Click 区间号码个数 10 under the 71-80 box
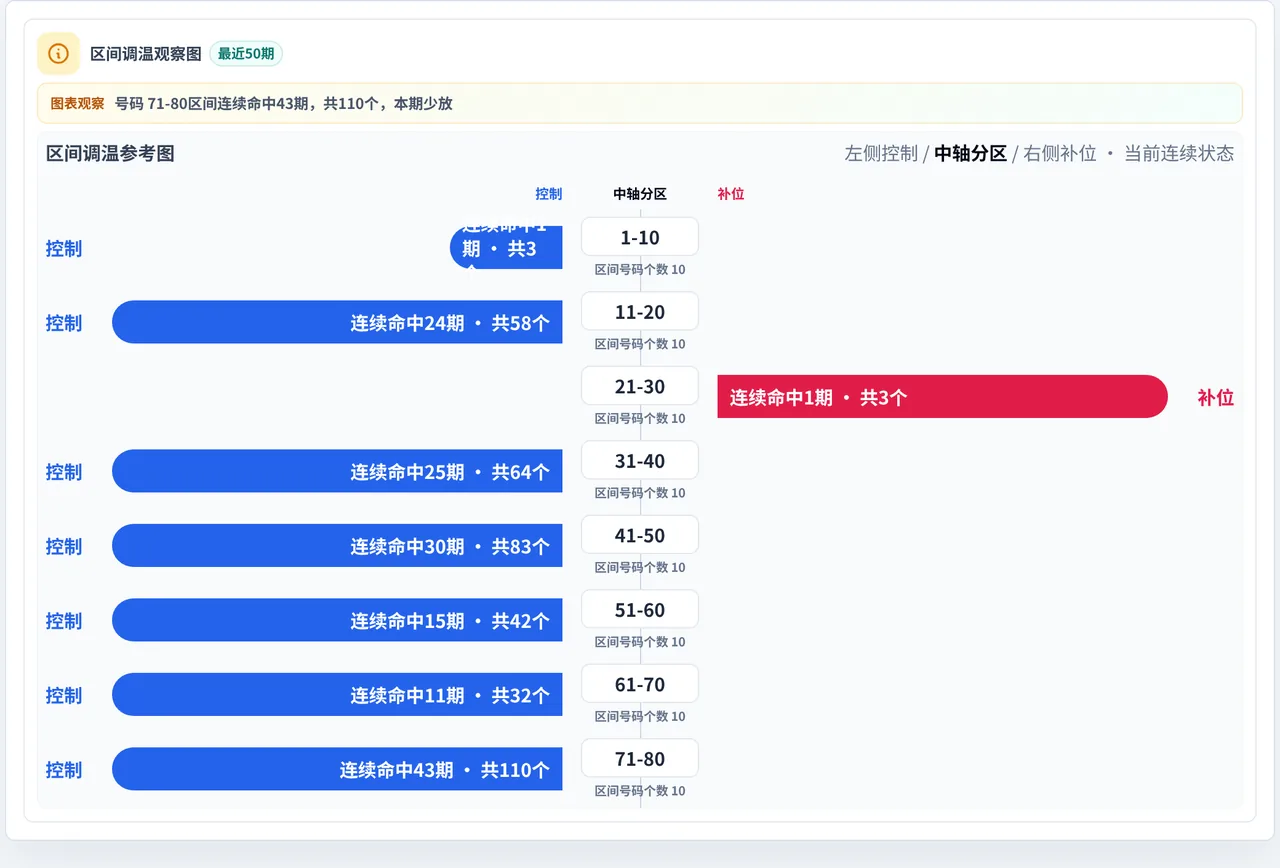Image resolution: width=1280 pixels, height=868 pixels. click(x=640, y=791)
